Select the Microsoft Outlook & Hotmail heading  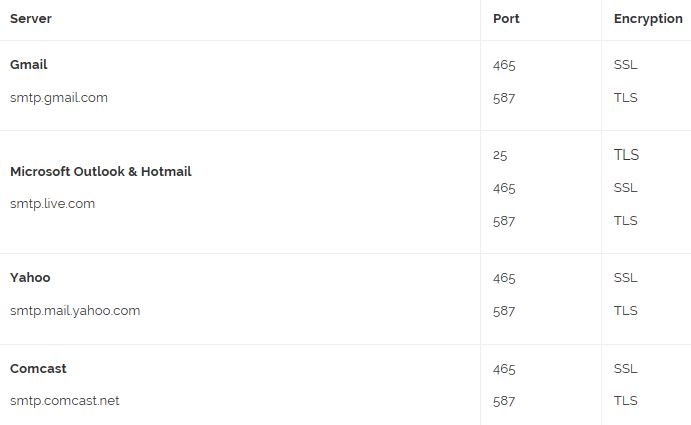(101, 171)
